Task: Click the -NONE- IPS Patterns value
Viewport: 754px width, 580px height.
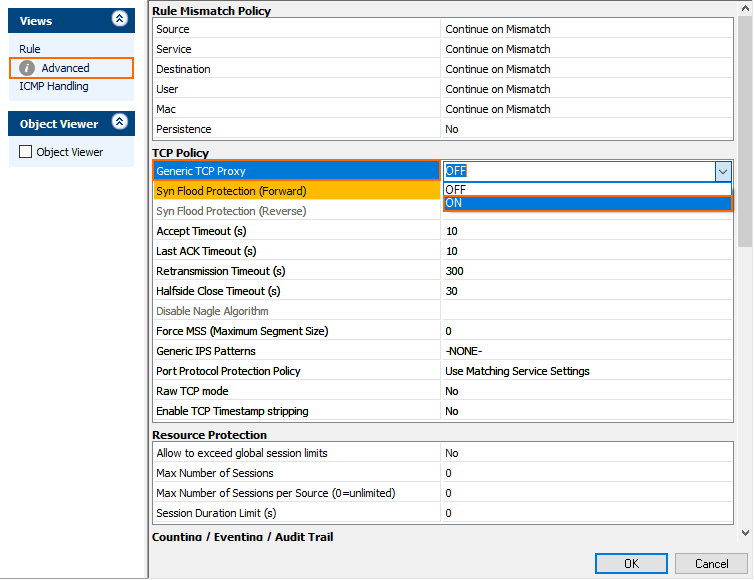Action: [464, 351]
